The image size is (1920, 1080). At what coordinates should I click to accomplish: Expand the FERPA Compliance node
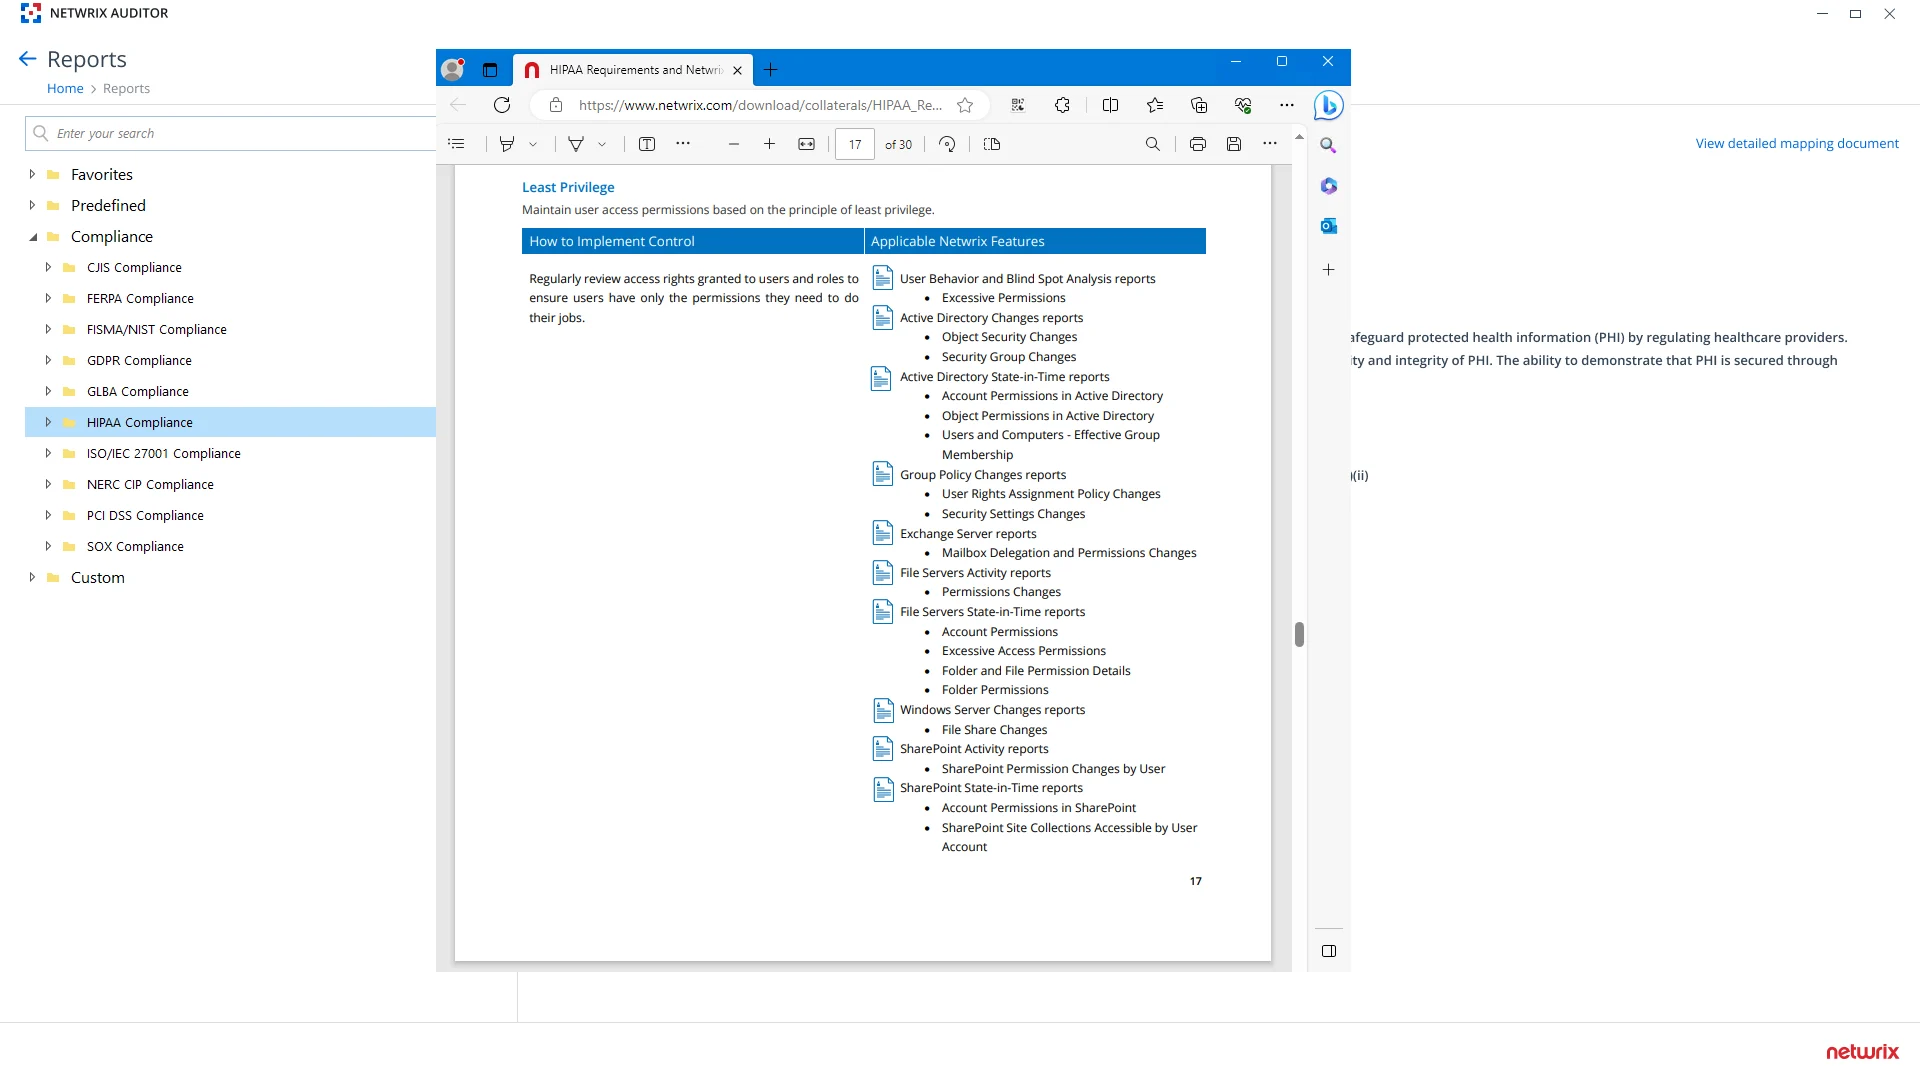(48, 298)
